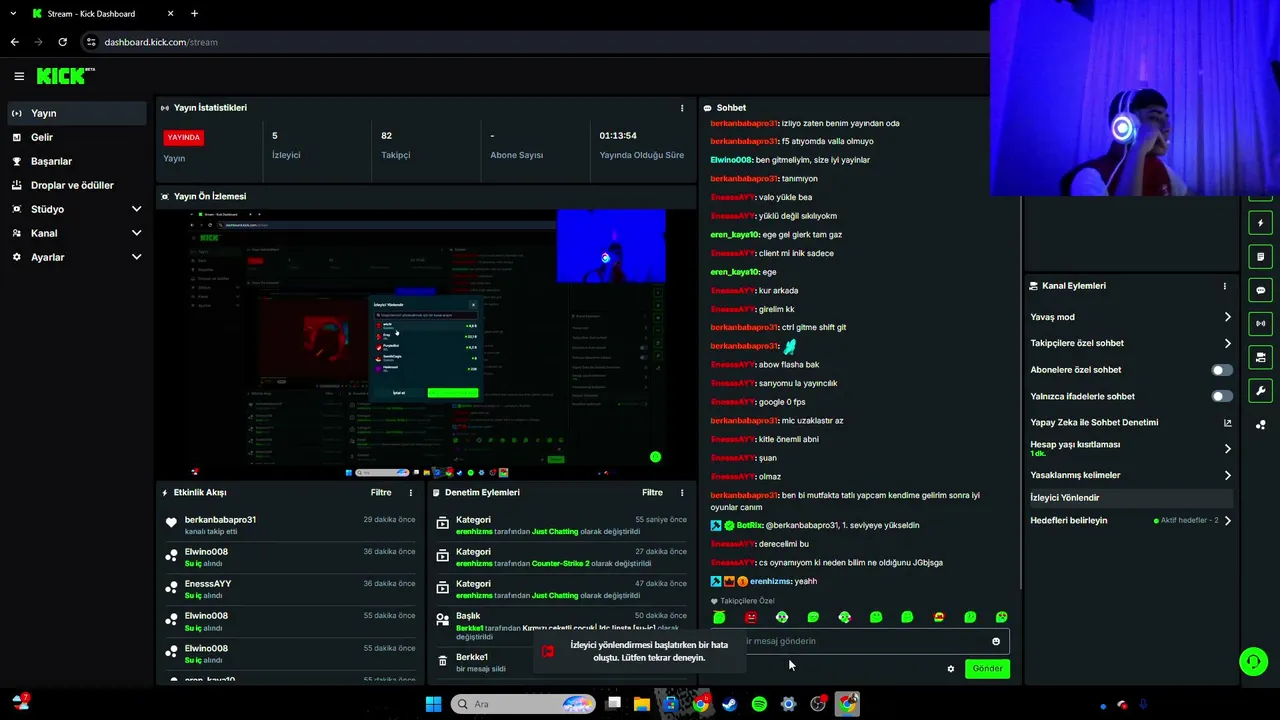
Task: Open the green headset support bubble
Action: (x=1253, y=661)
